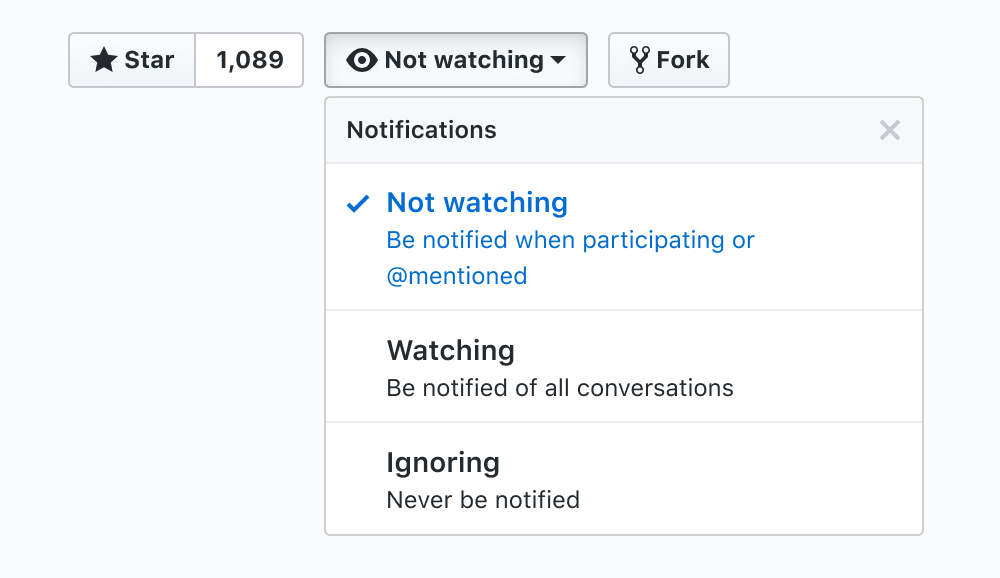Click the "Never be notified" description
This screenshot has width=1000, height=578.
[483, 499]
